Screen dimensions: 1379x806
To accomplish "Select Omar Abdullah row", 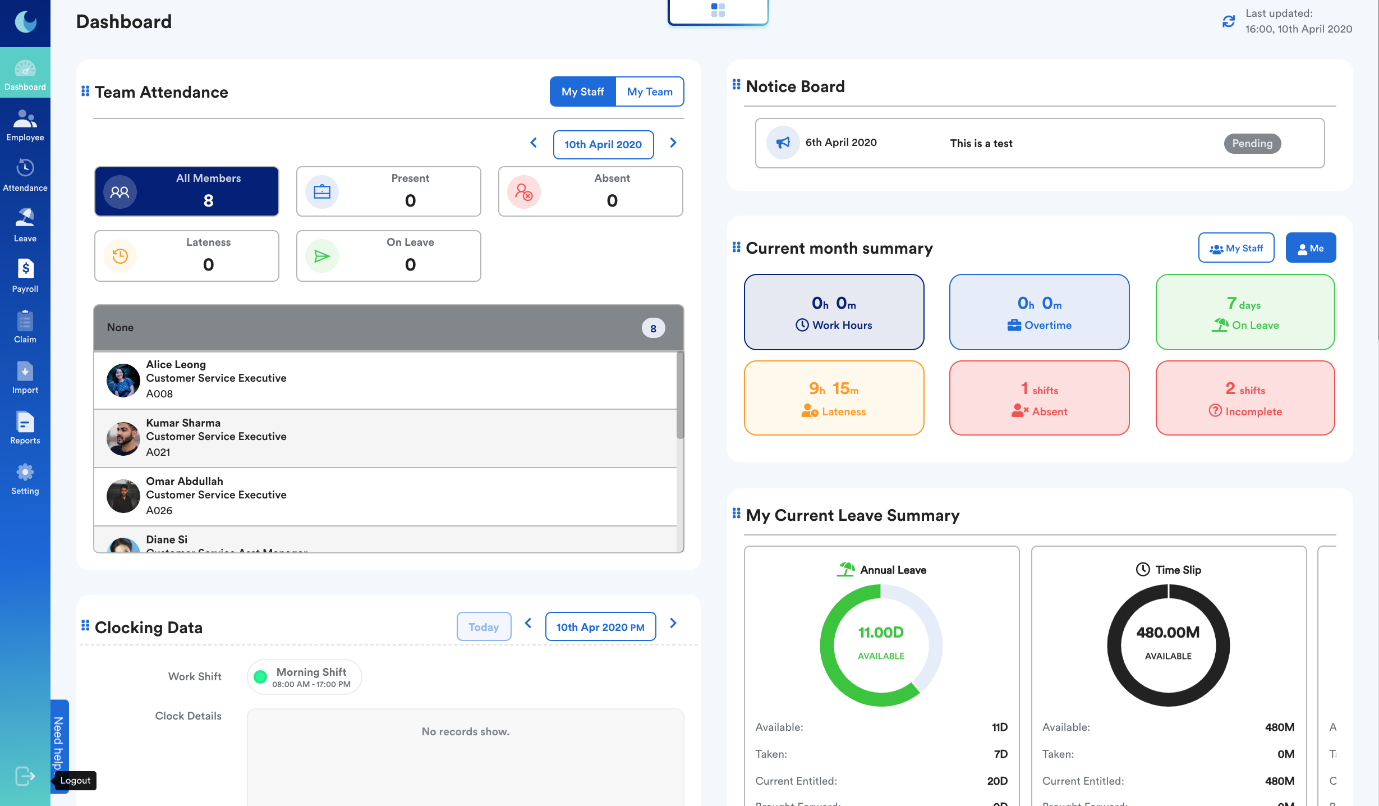I will point(385,496).
